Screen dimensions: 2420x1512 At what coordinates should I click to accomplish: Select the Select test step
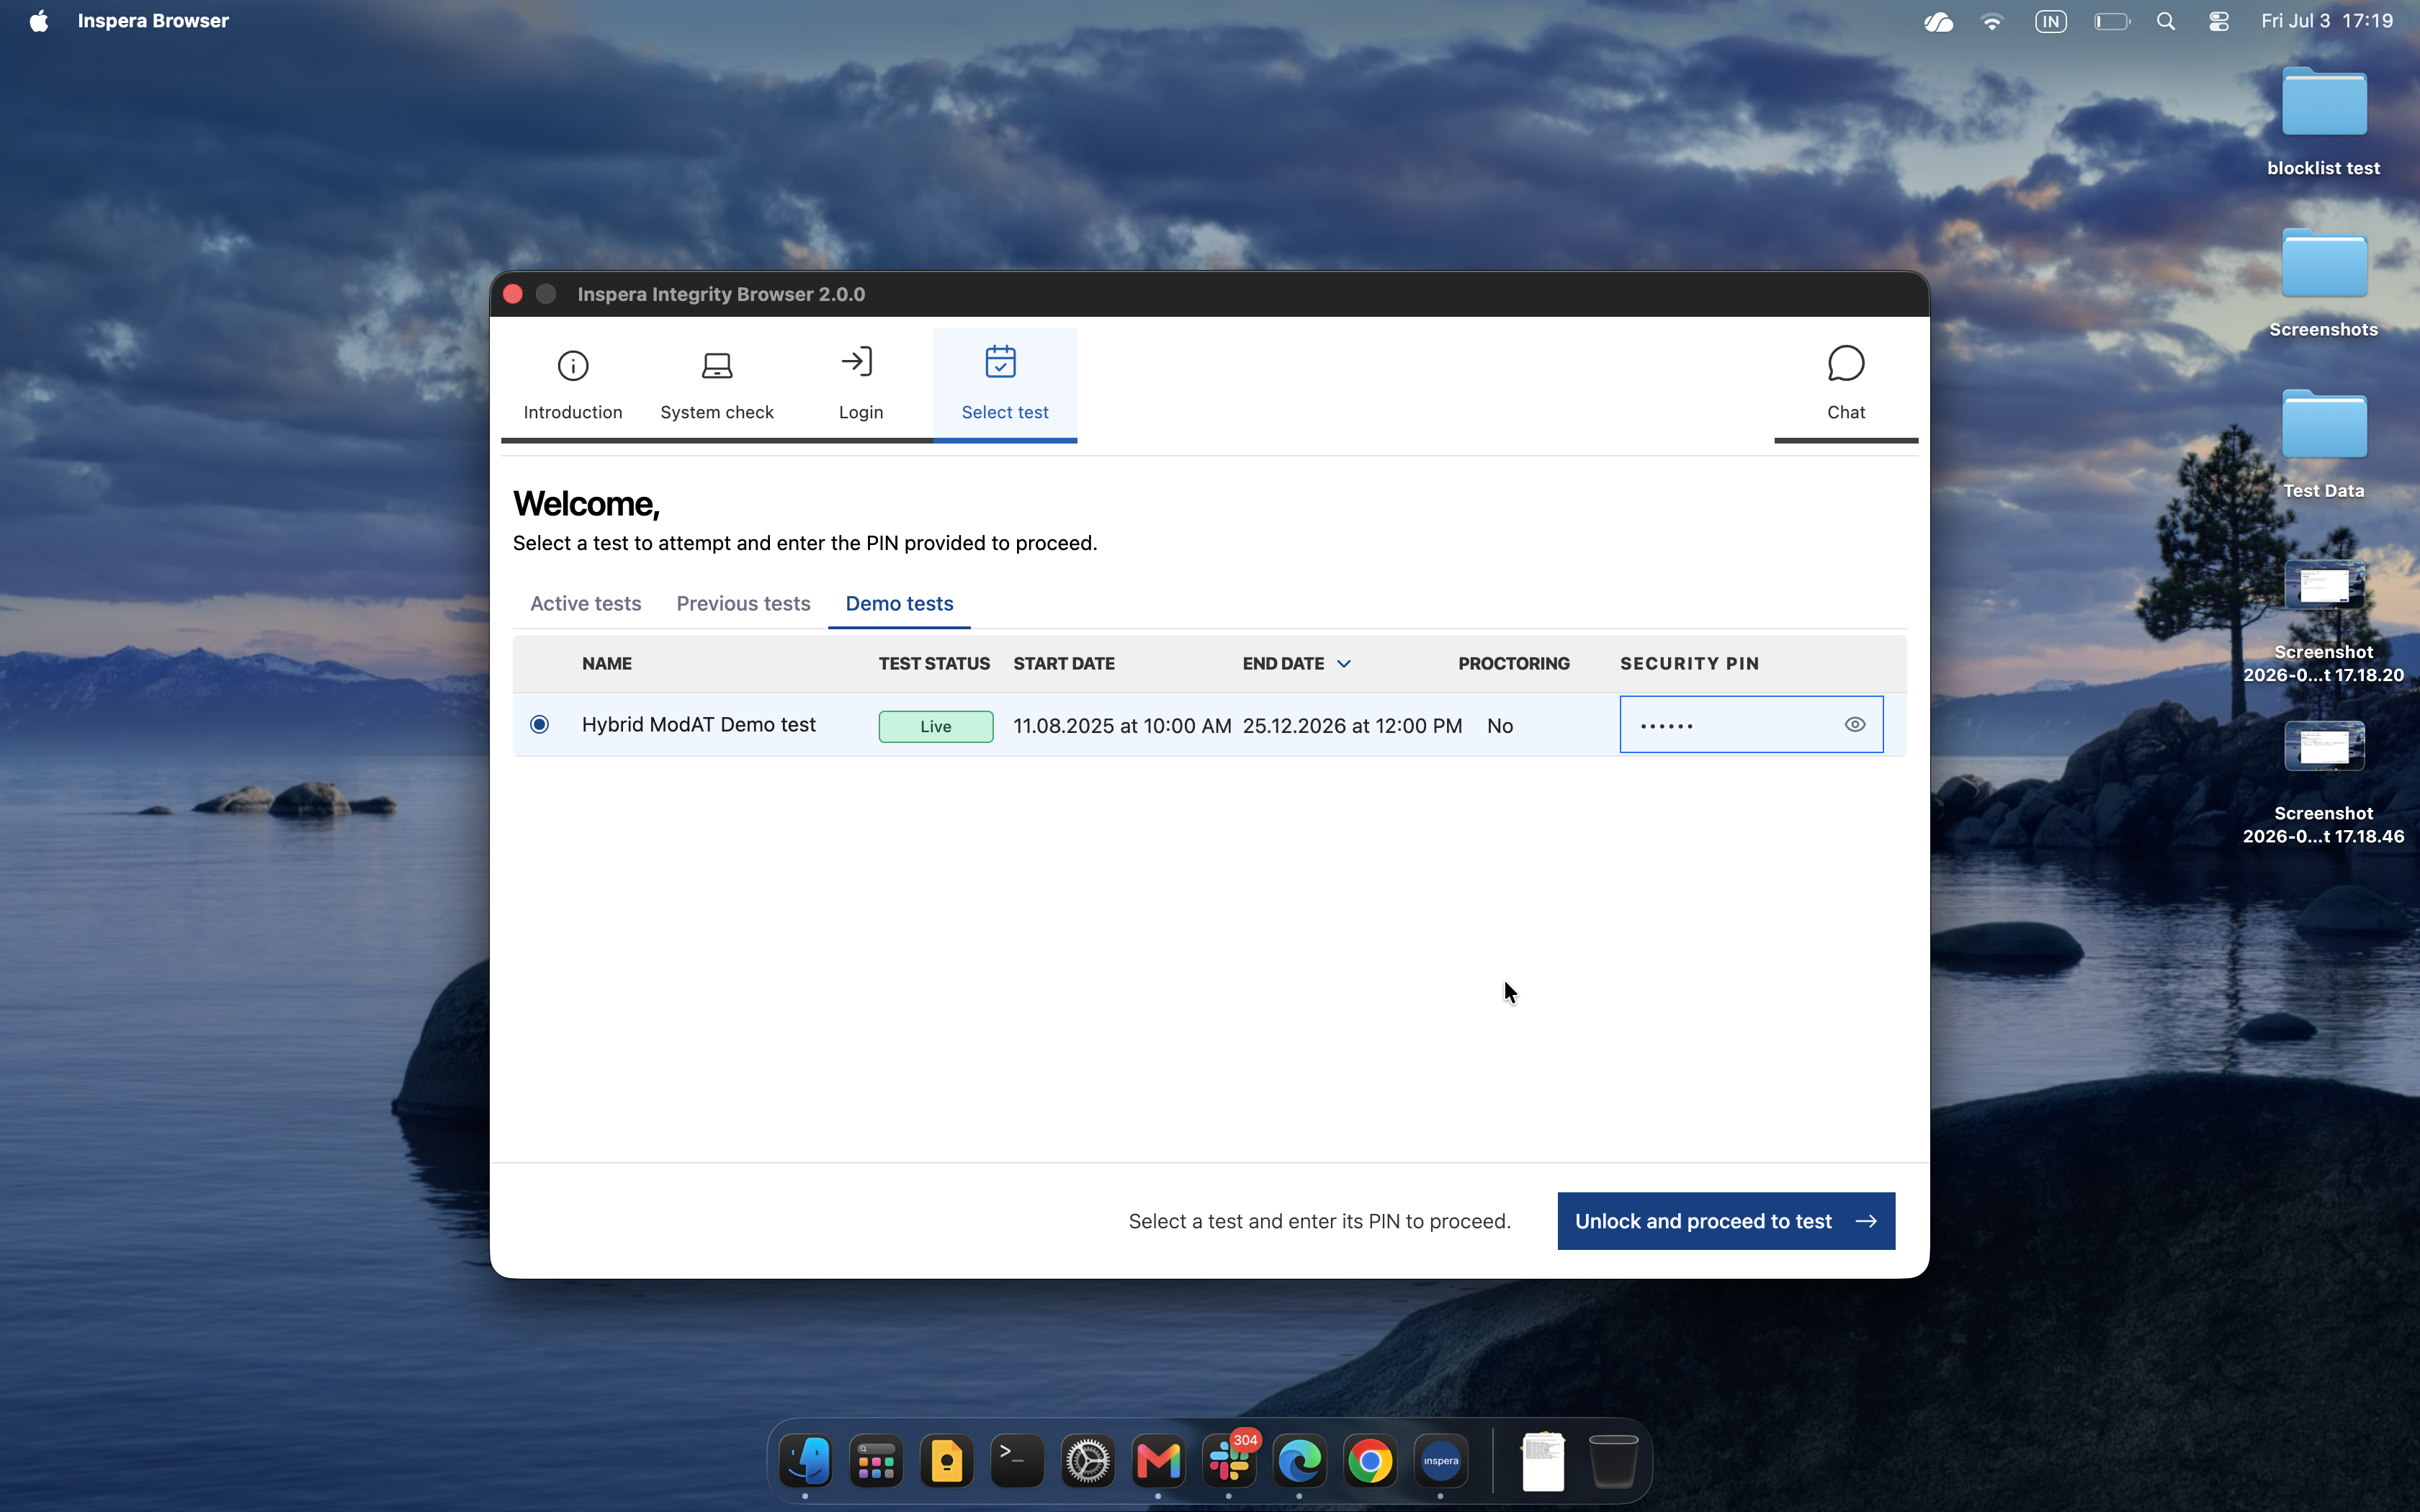[1005, 385]
